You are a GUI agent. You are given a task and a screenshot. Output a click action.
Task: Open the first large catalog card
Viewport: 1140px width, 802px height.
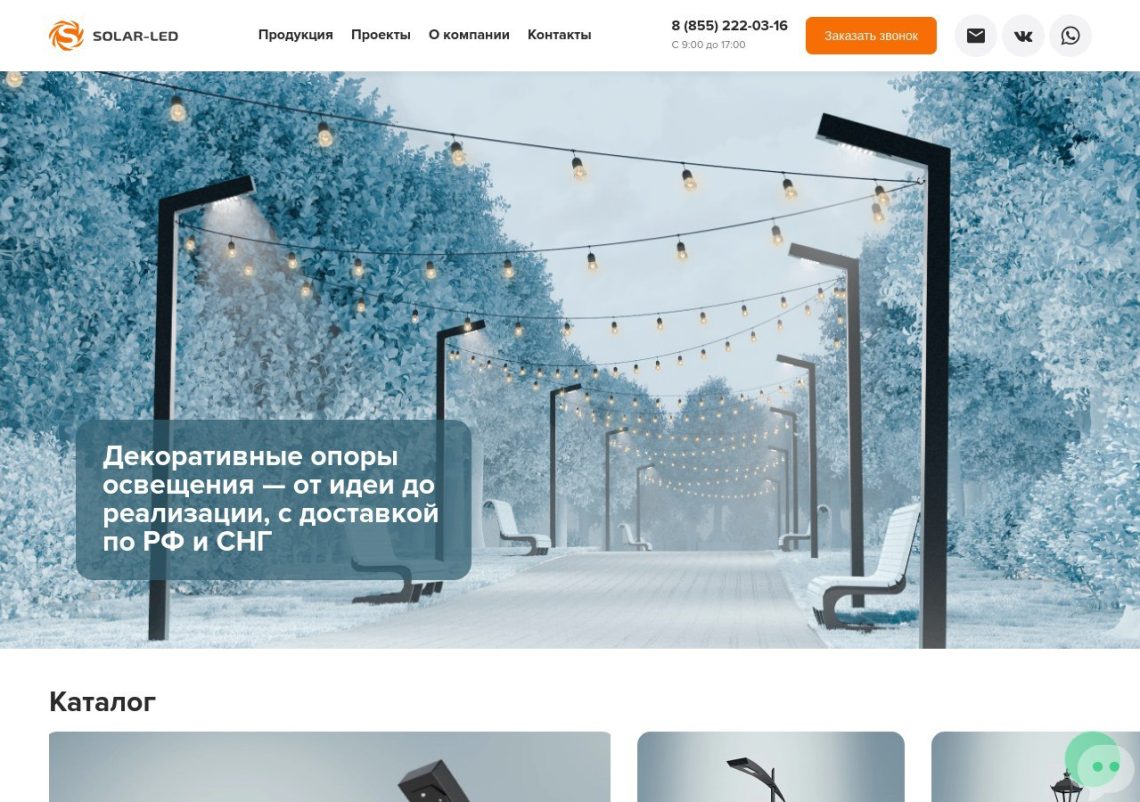click(329, 766)
